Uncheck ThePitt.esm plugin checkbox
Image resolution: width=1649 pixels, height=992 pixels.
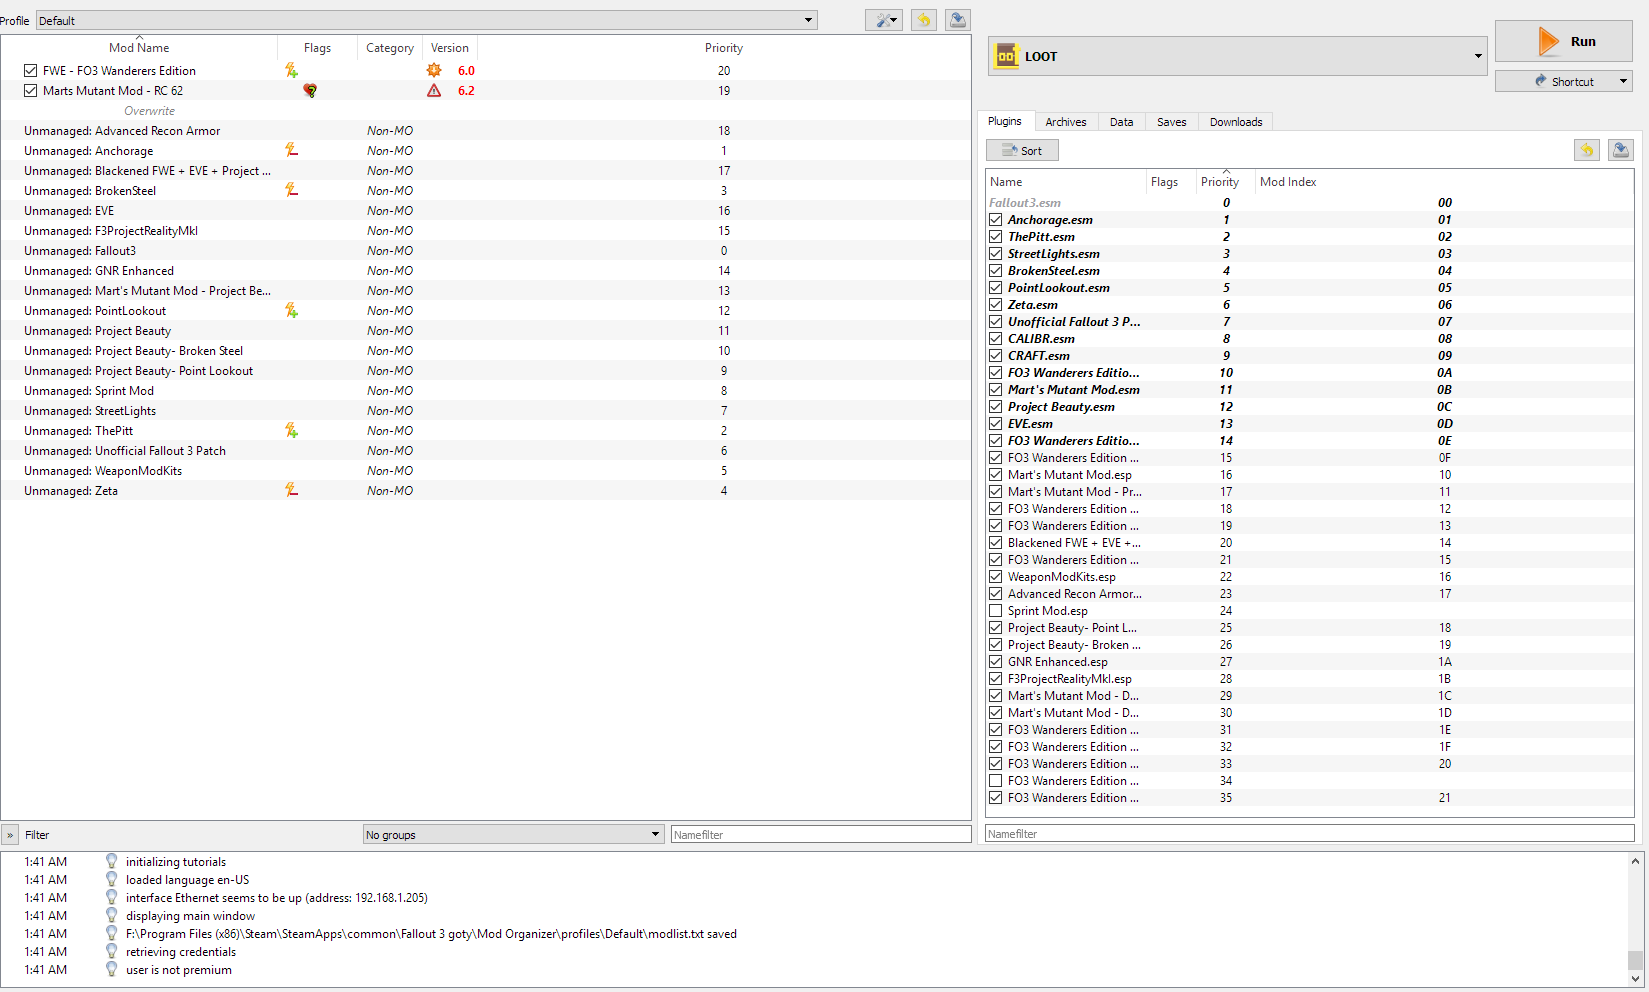click(995, 237)
